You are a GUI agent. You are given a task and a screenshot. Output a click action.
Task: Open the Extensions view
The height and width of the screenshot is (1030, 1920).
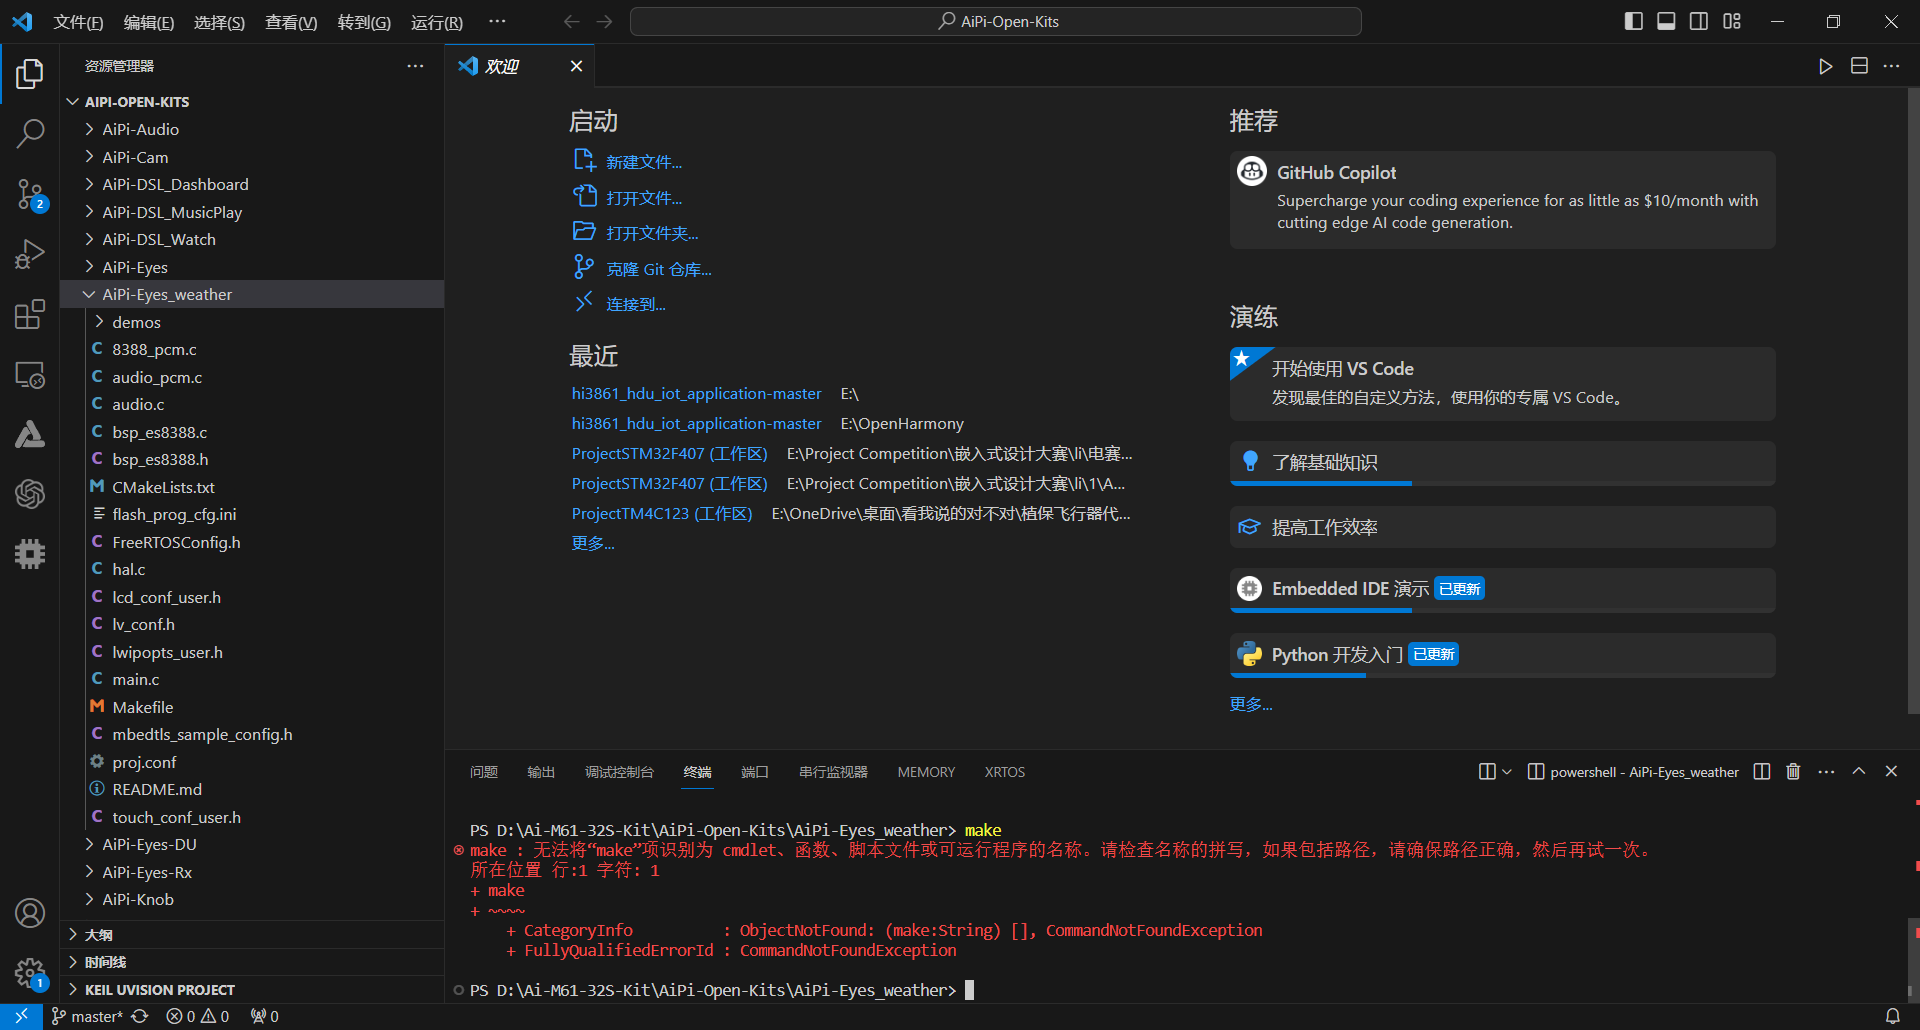30,314
